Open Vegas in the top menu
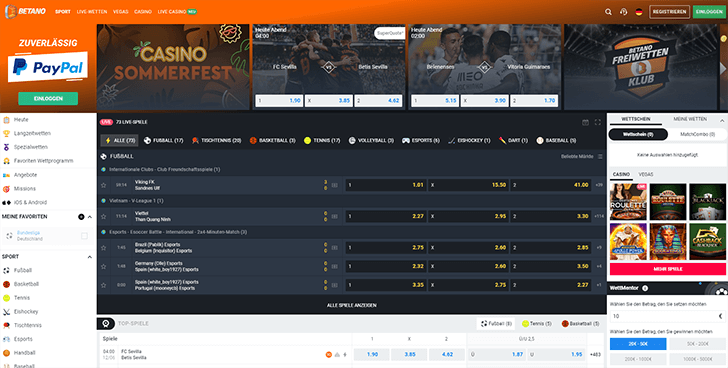Image resolution: width=728 pixels, height=368 pixels. coord(121,12)
